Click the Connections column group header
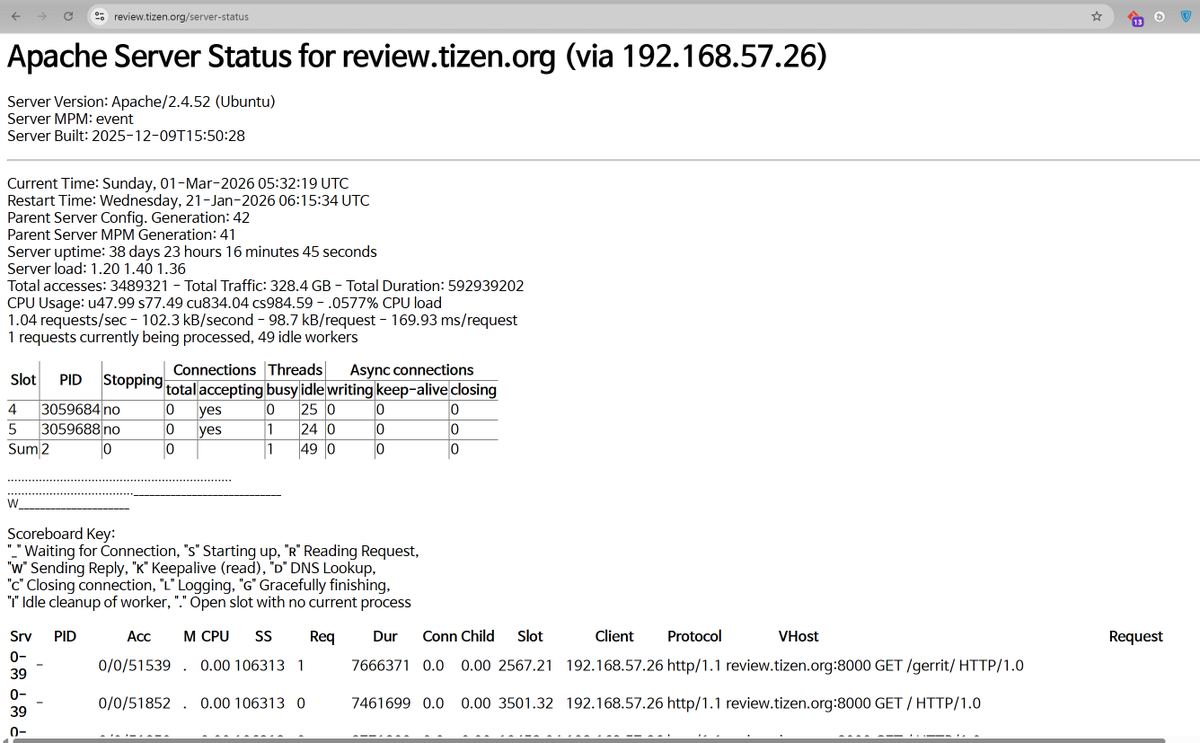 point(214,370)
